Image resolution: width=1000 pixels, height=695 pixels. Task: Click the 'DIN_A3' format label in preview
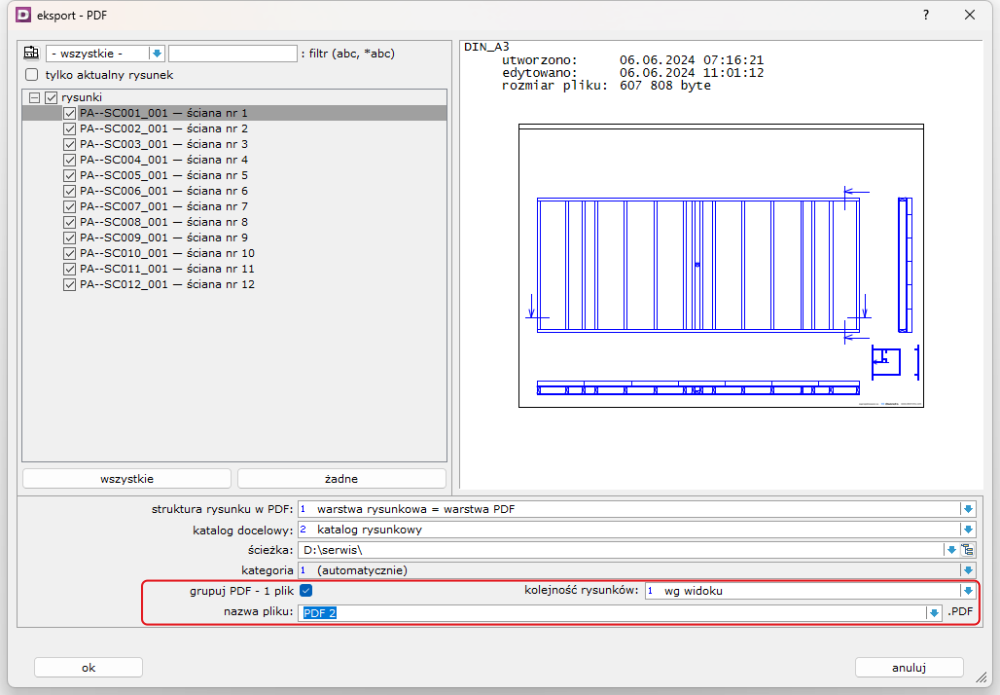click(487, 47)
